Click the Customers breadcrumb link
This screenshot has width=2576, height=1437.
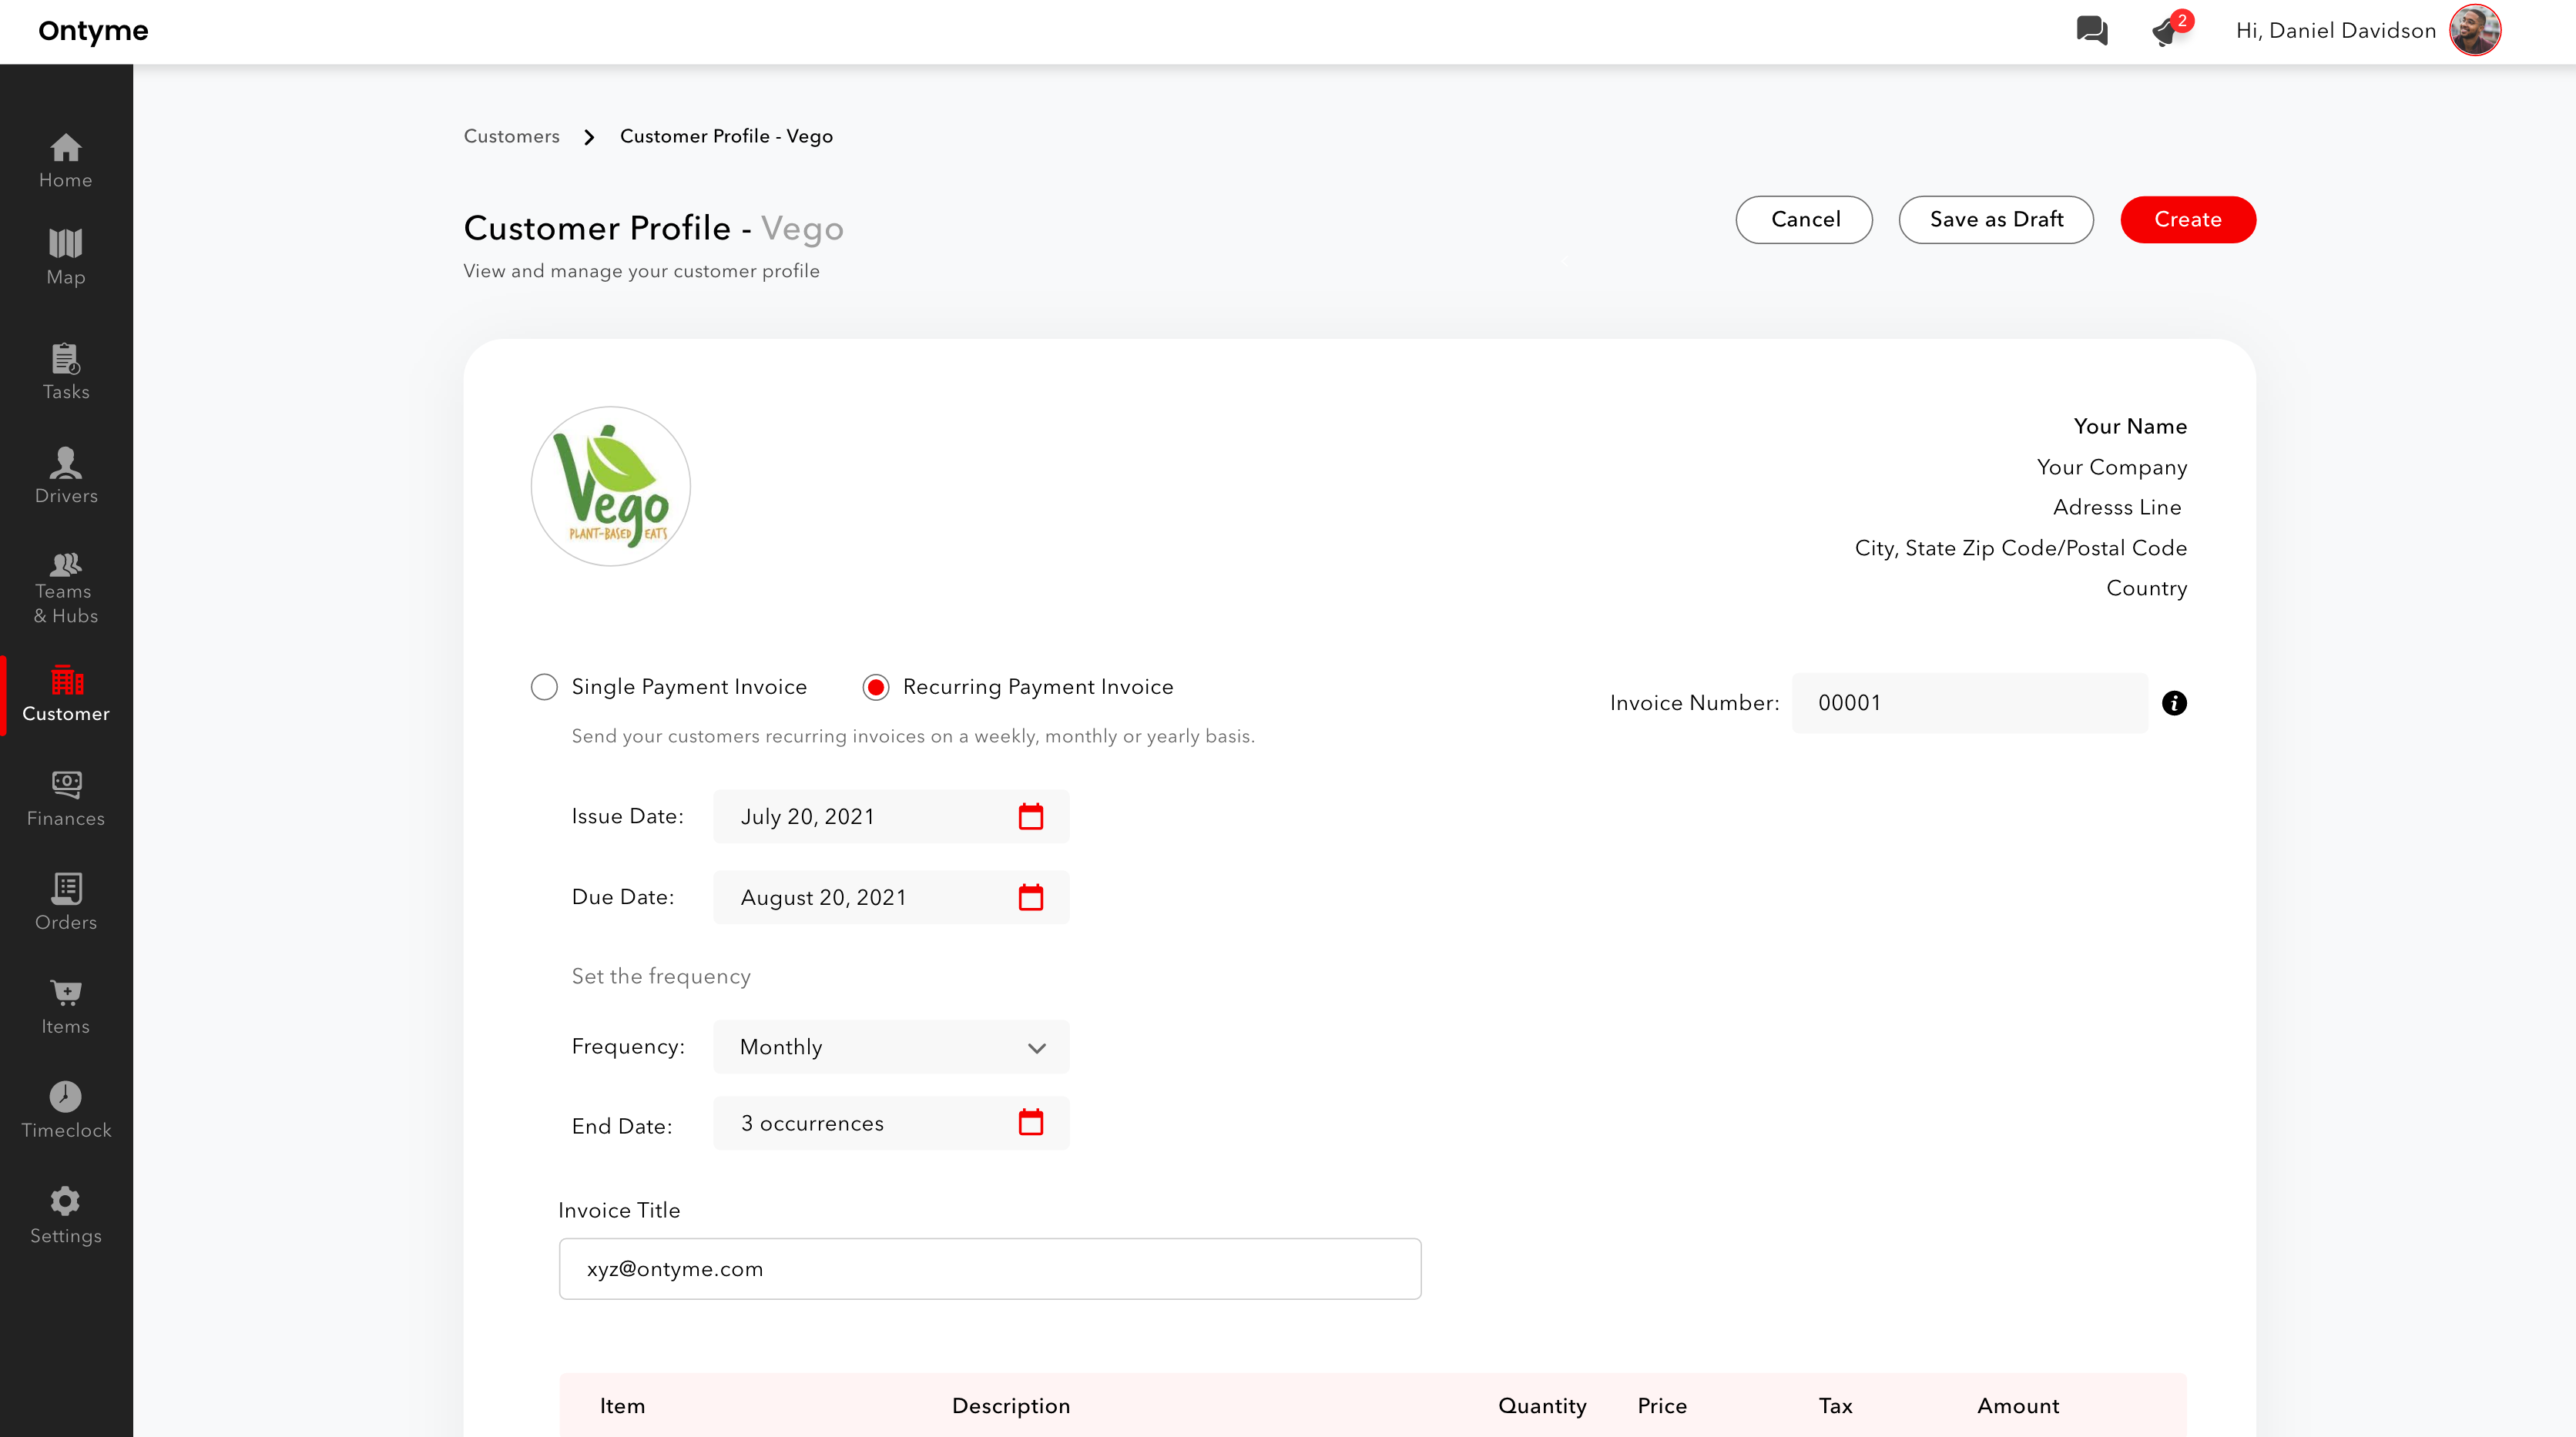click(511, 136)
